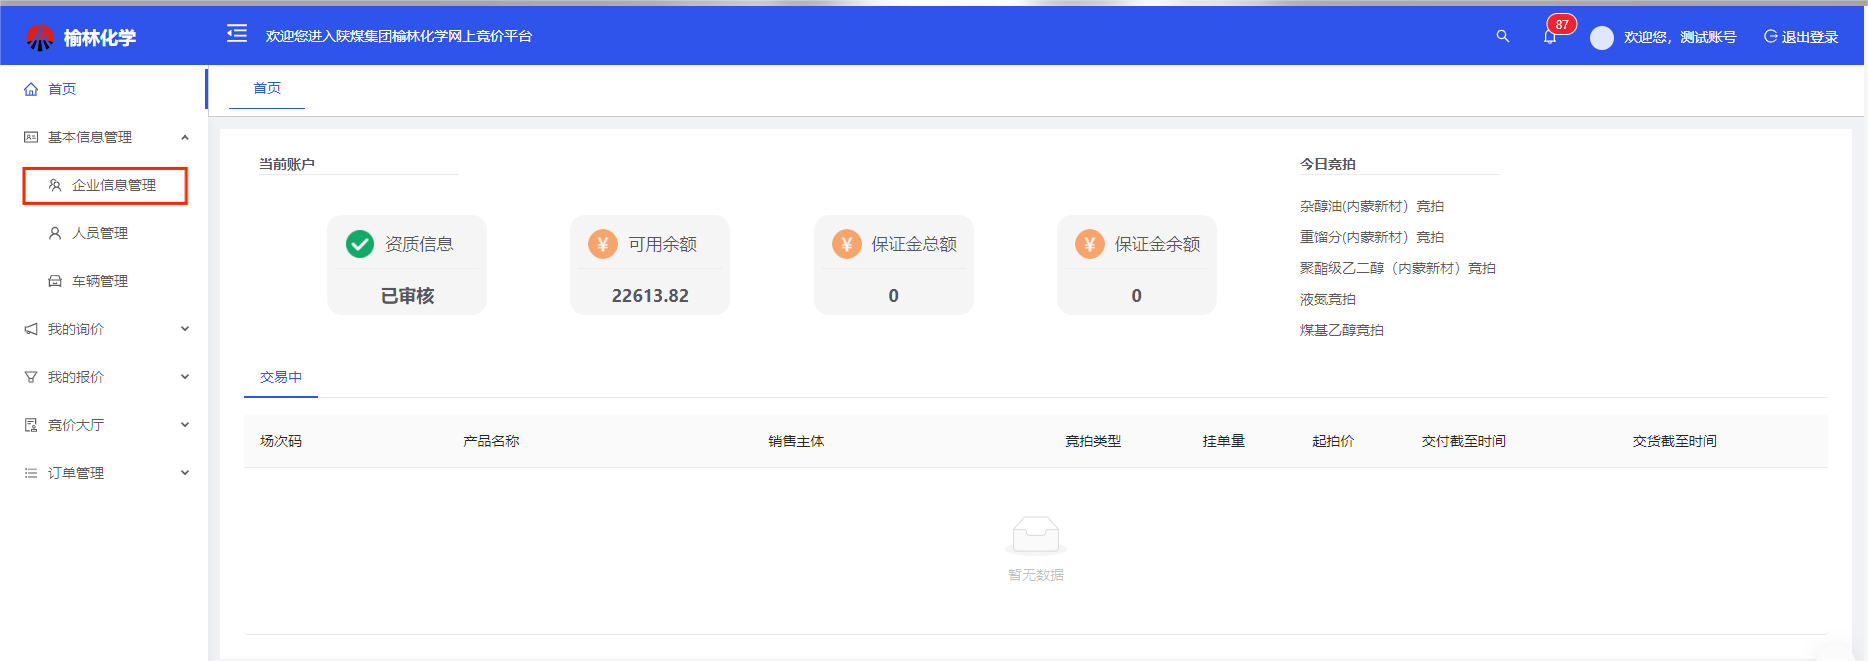Click the 榆林化学 logo

(x=81, y=38)
